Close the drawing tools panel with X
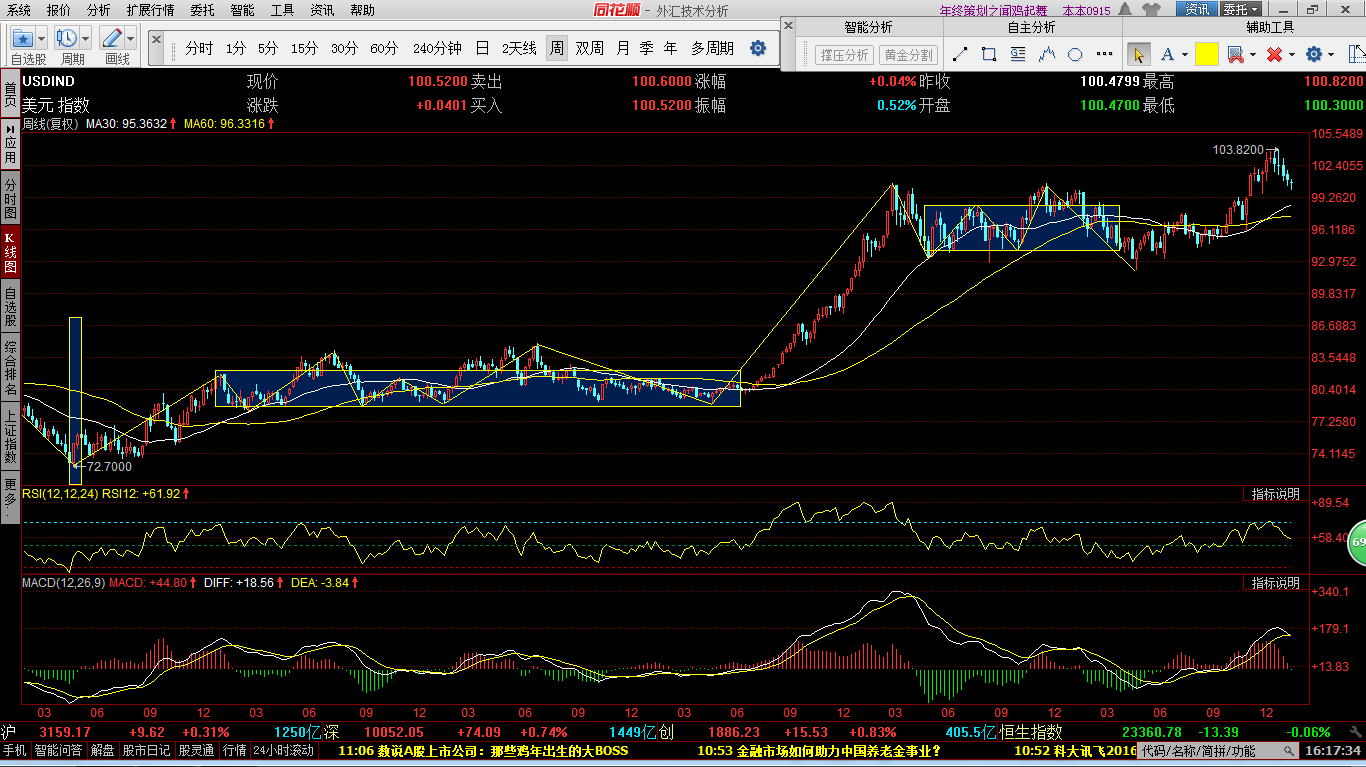 [790, 26]
